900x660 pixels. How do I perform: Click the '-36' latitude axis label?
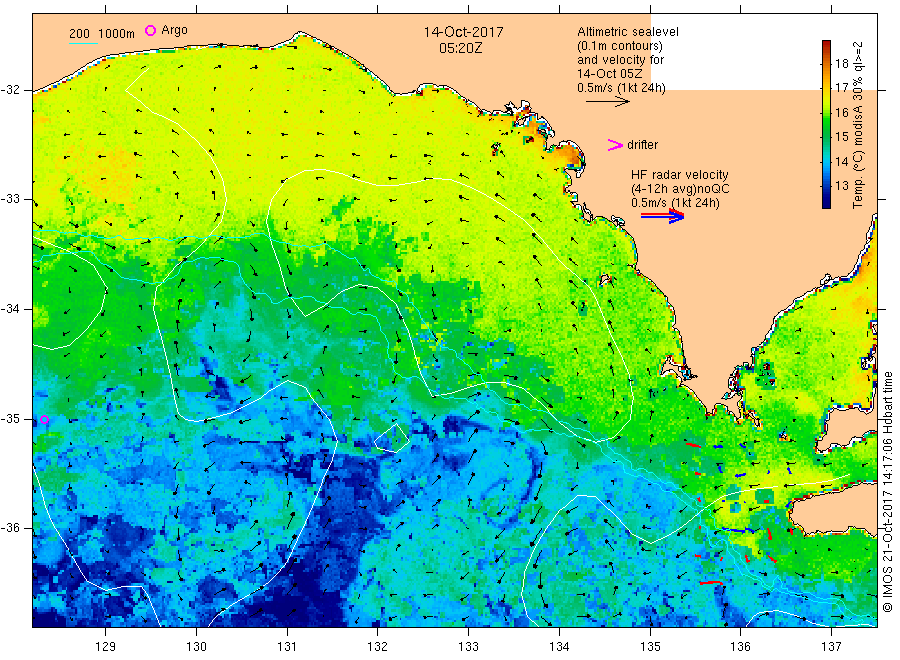tap(10, 528)
